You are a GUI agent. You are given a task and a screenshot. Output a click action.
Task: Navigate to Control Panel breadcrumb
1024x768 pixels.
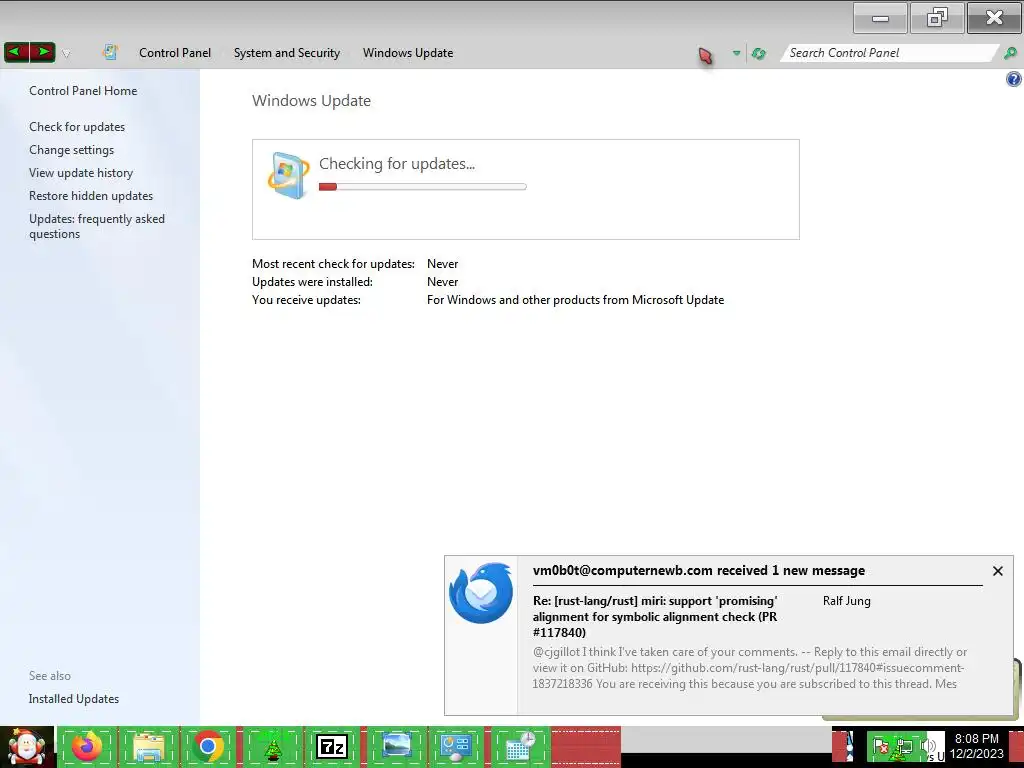point(175,53)
